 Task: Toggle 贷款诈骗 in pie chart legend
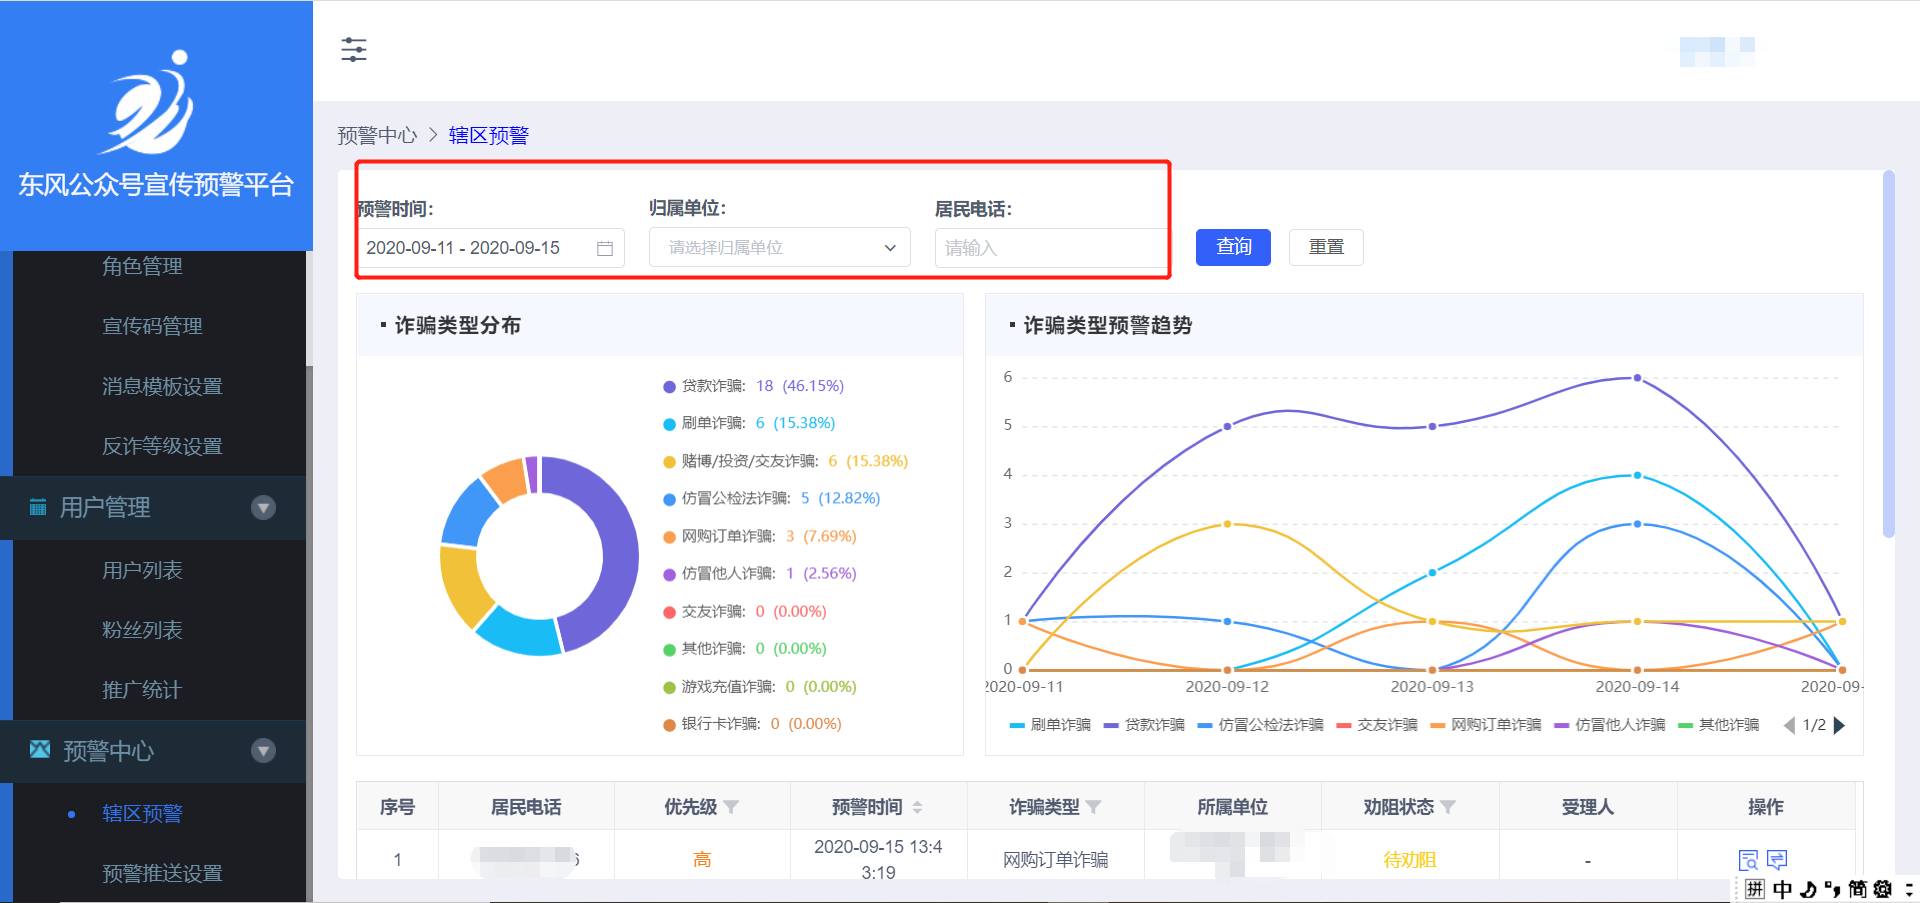pyautogui.click(x=754, y=386)
